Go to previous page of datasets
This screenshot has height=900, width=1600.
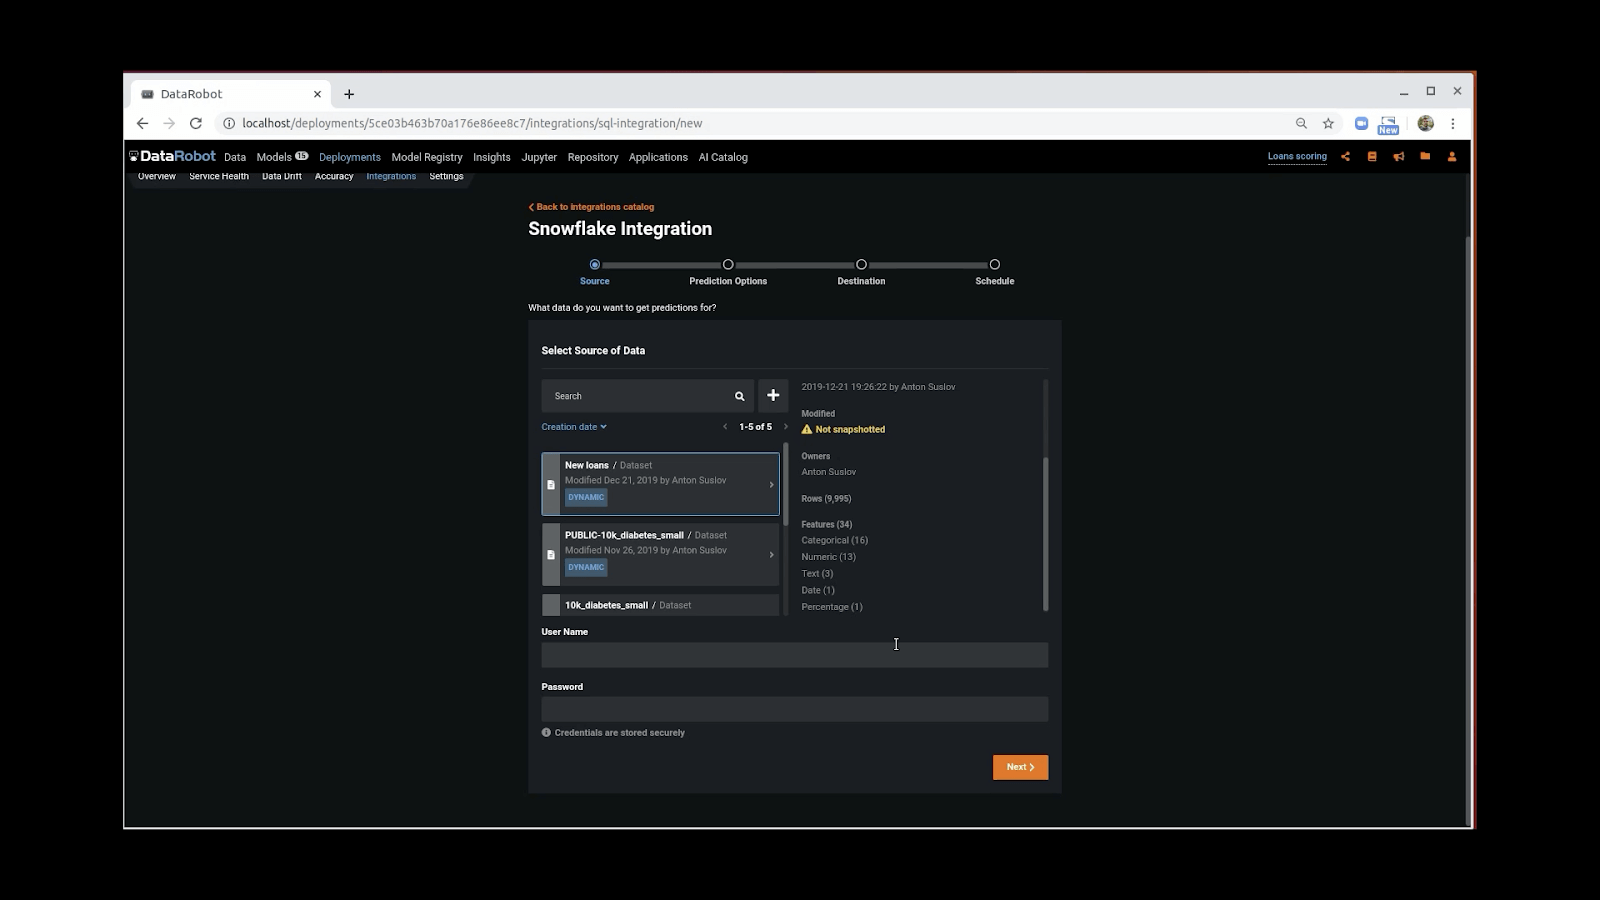(x=725, y=427)
